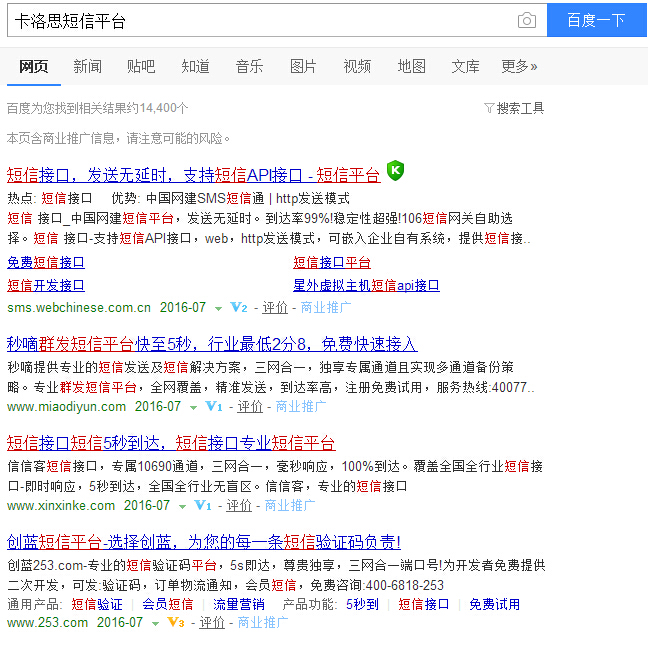Click 评价 for www.miaodiyun.com result

250,406
